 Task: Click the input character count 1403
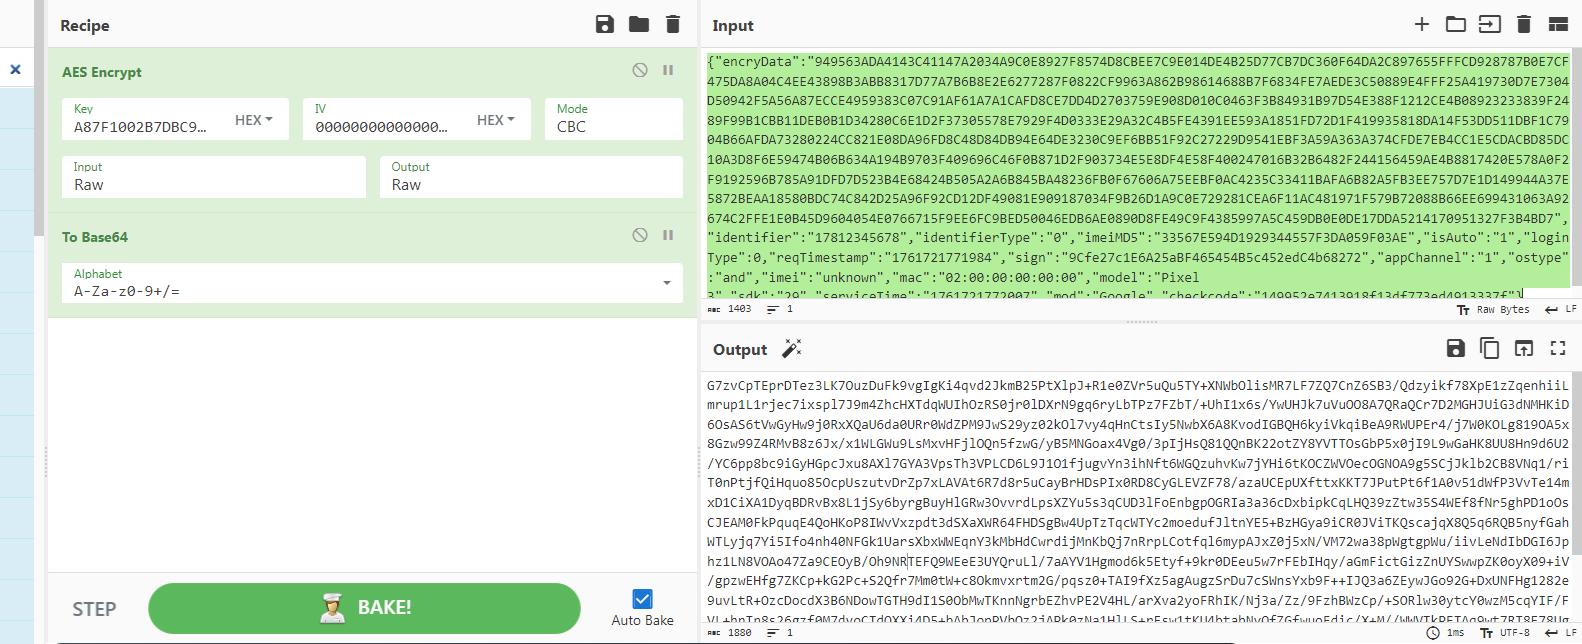click(x=730, y=309)
